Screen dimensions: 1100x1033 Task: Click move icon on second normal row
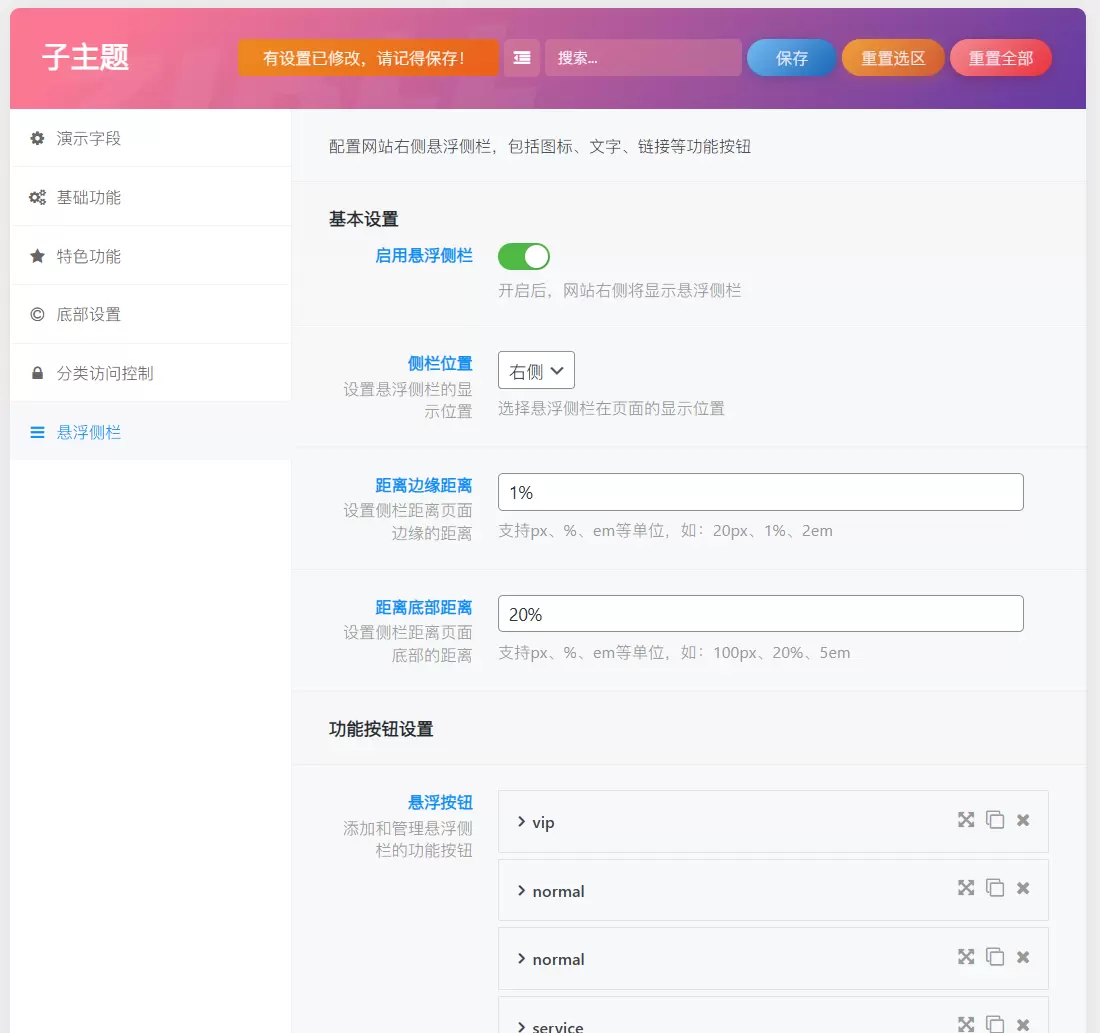click(x=966, y=957)
